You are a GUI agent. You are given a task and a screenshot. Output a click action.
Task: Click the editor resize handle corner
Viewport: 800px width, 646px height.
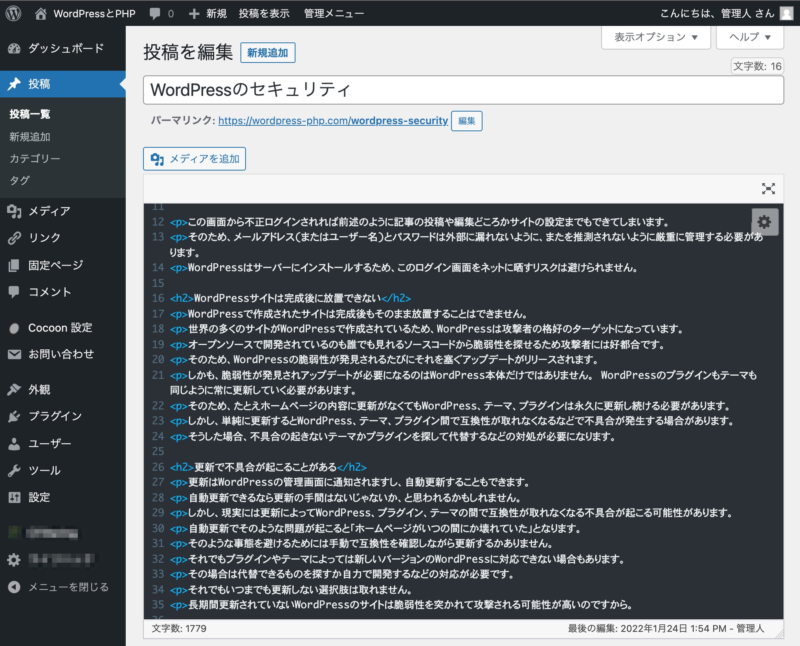[x=779, y=633]
